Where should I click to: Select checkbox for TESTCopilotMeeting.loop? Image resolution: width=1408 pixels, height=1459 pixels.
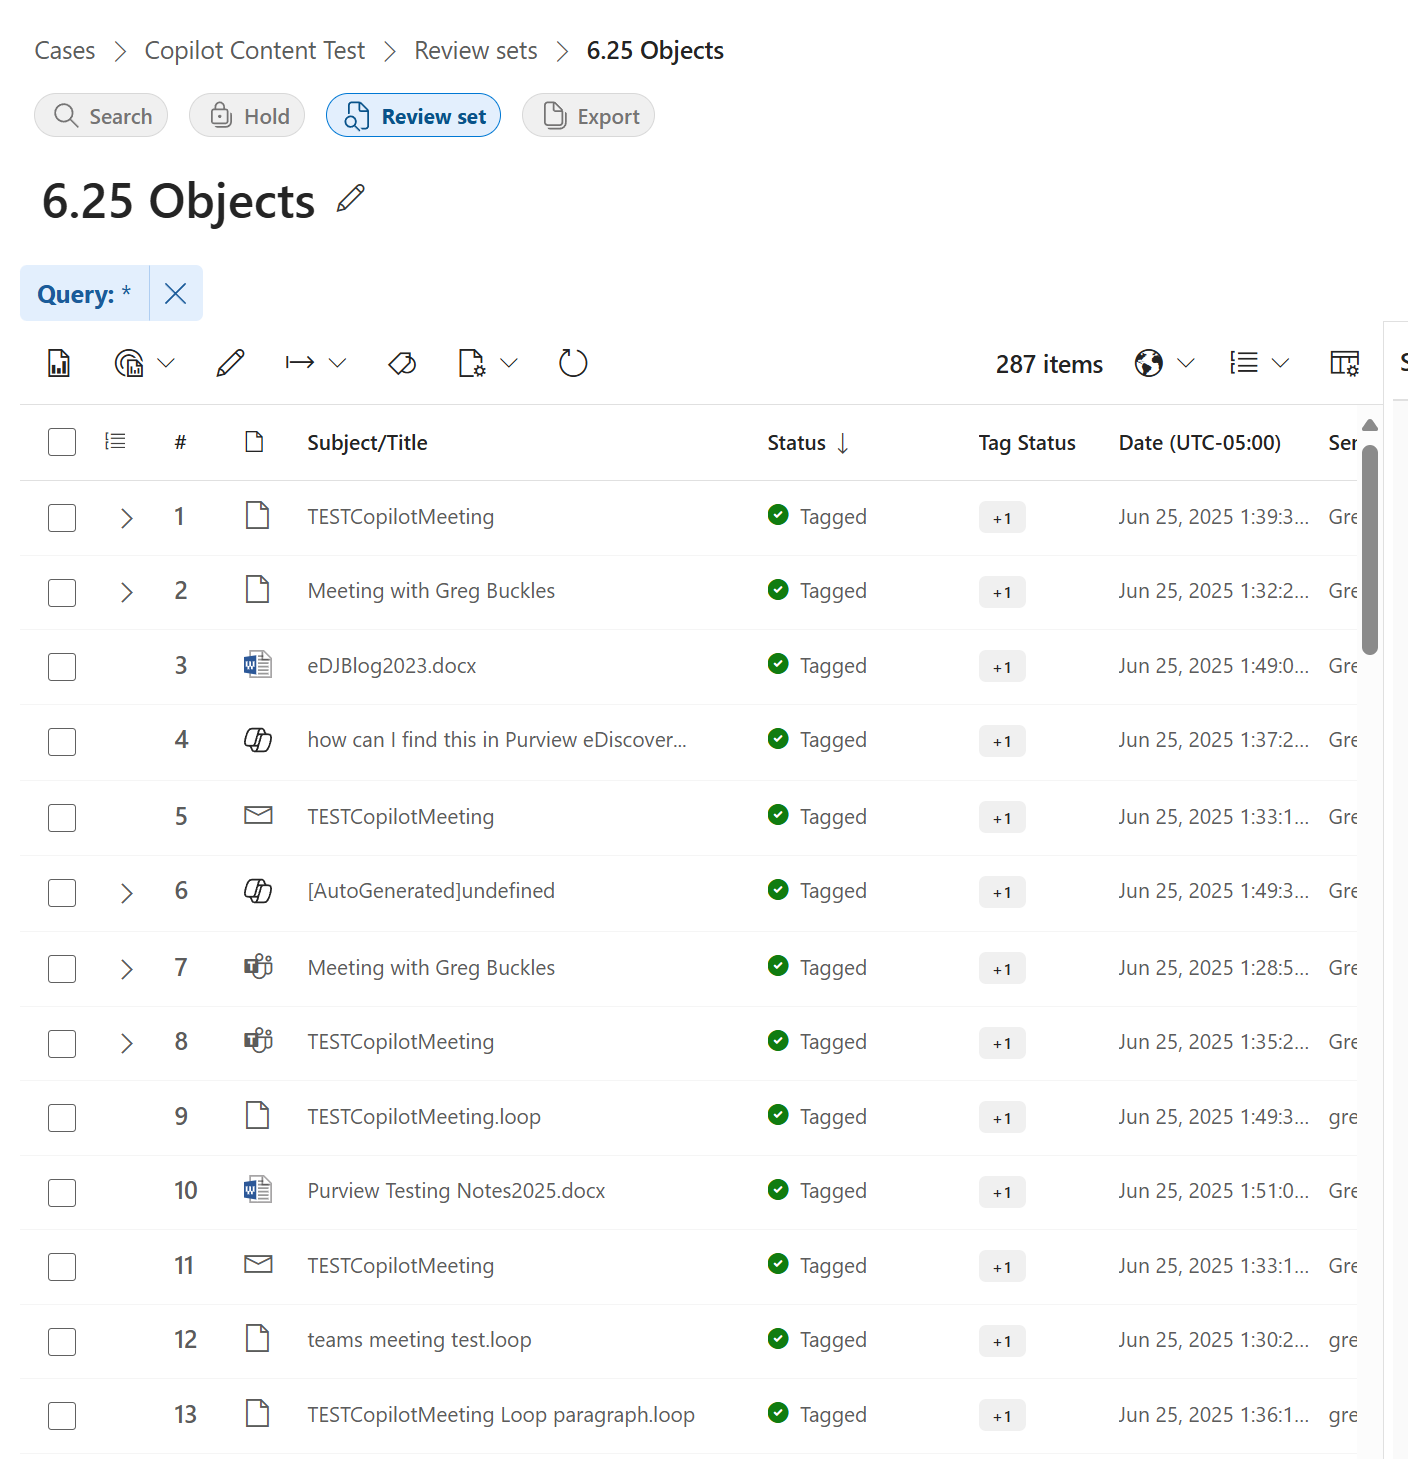pos(62,1118)
